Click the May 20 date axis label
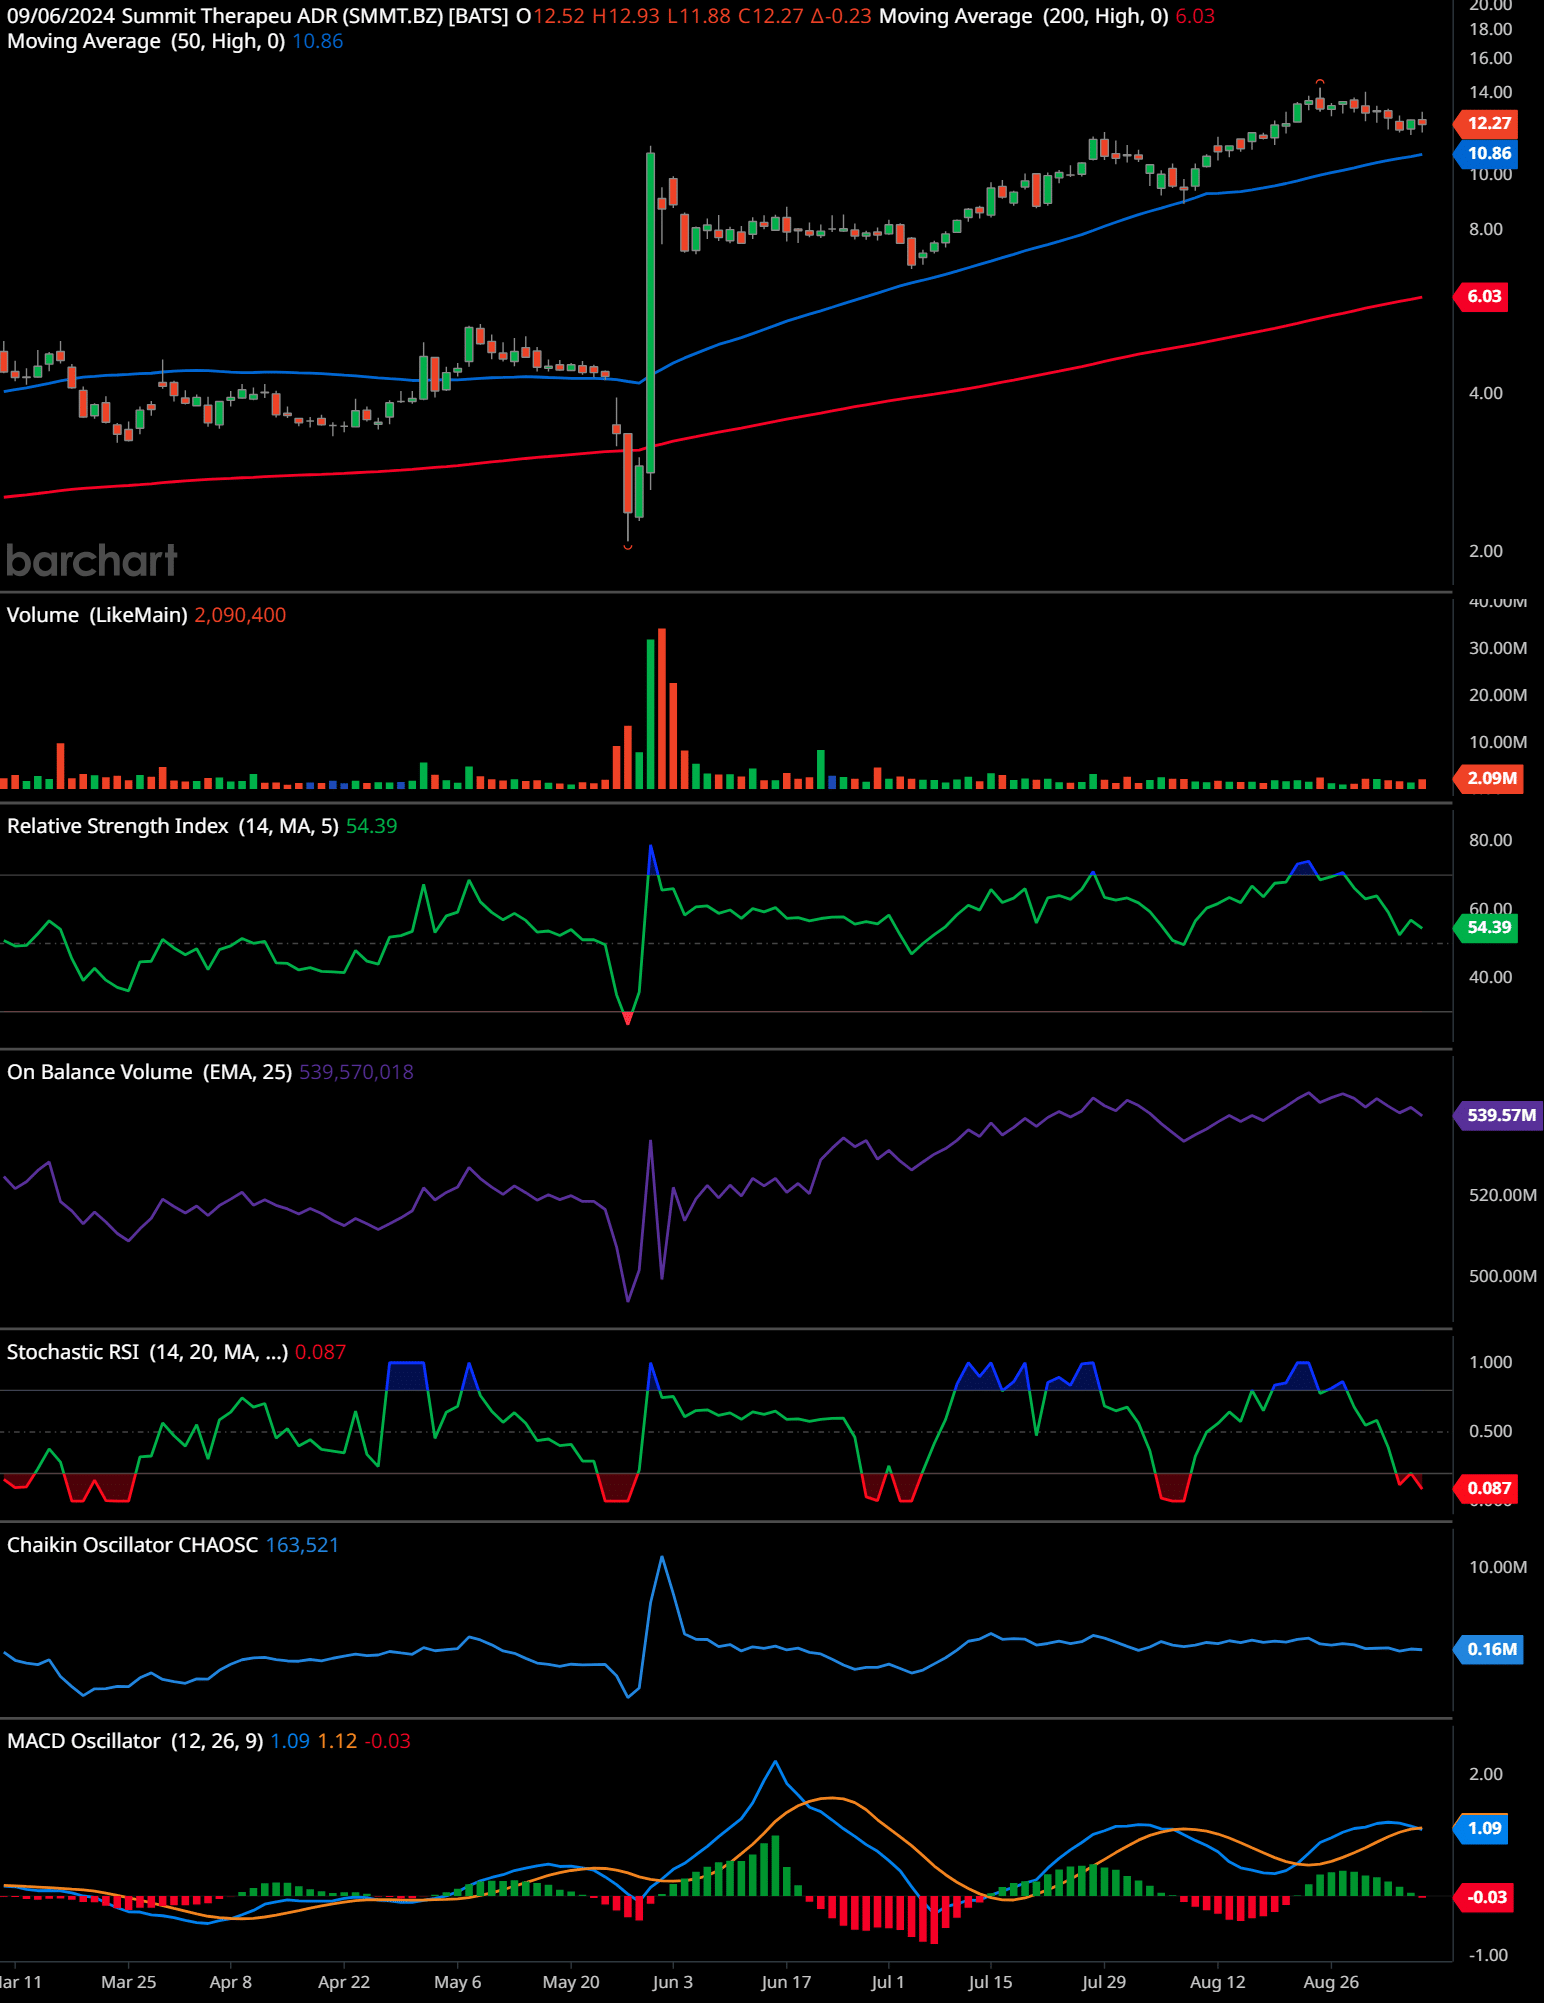This screenshot has height=2003, width=1544. tap(571, 1982)
